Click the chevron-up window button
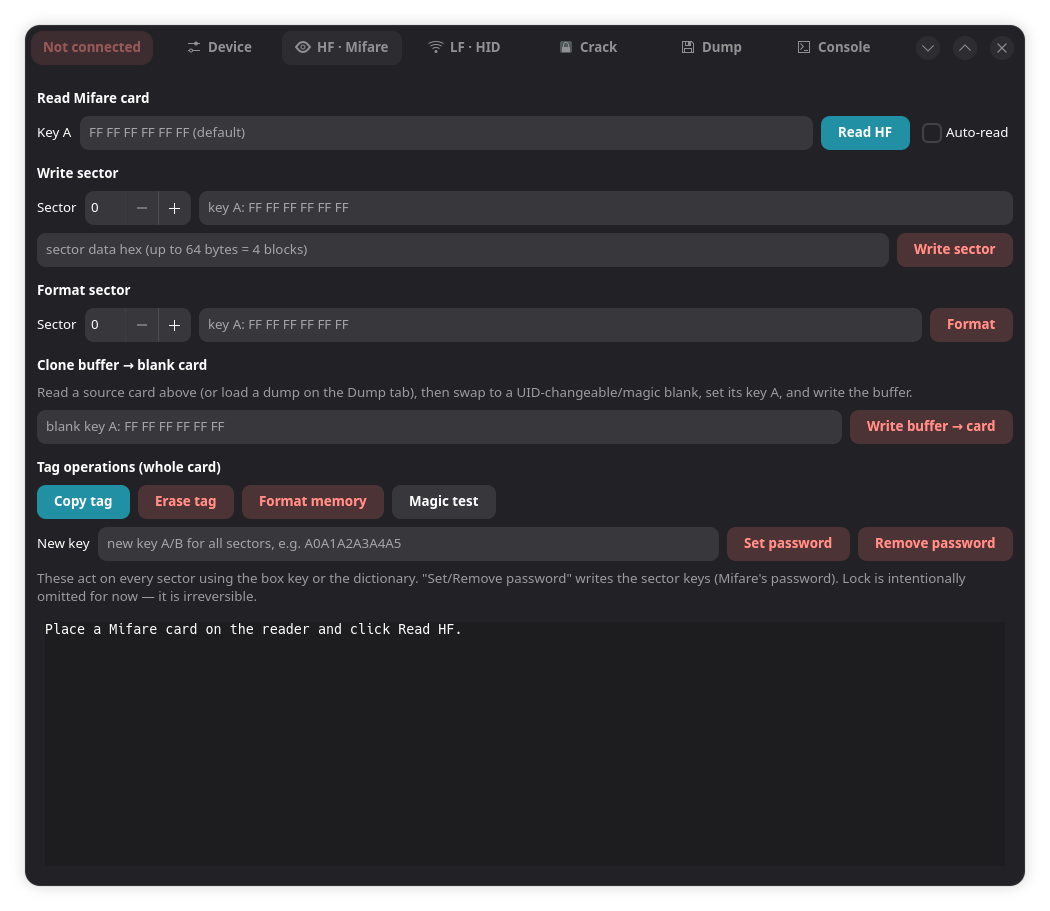Screen dimensions: 1050x911 tap(965, 48)
